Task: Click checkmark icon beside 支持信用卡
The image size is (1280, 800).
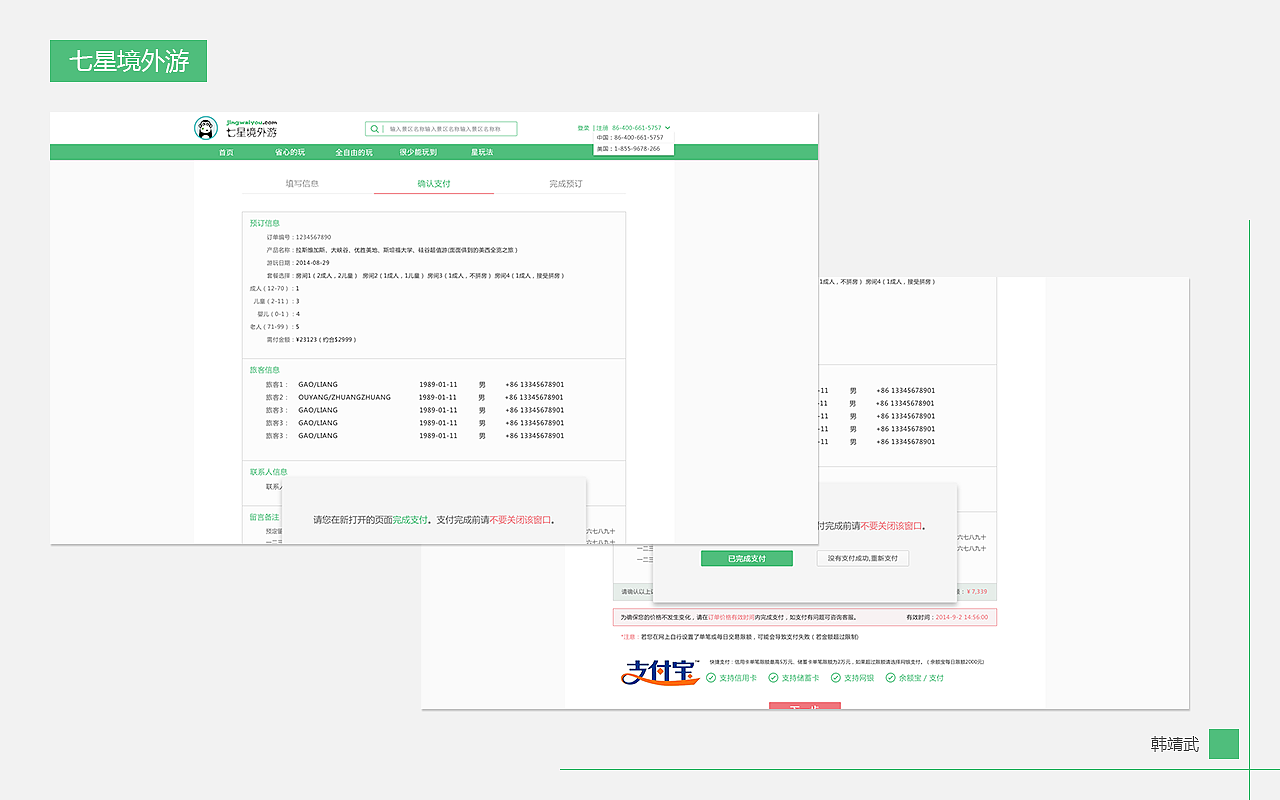Action: [711, 678]
